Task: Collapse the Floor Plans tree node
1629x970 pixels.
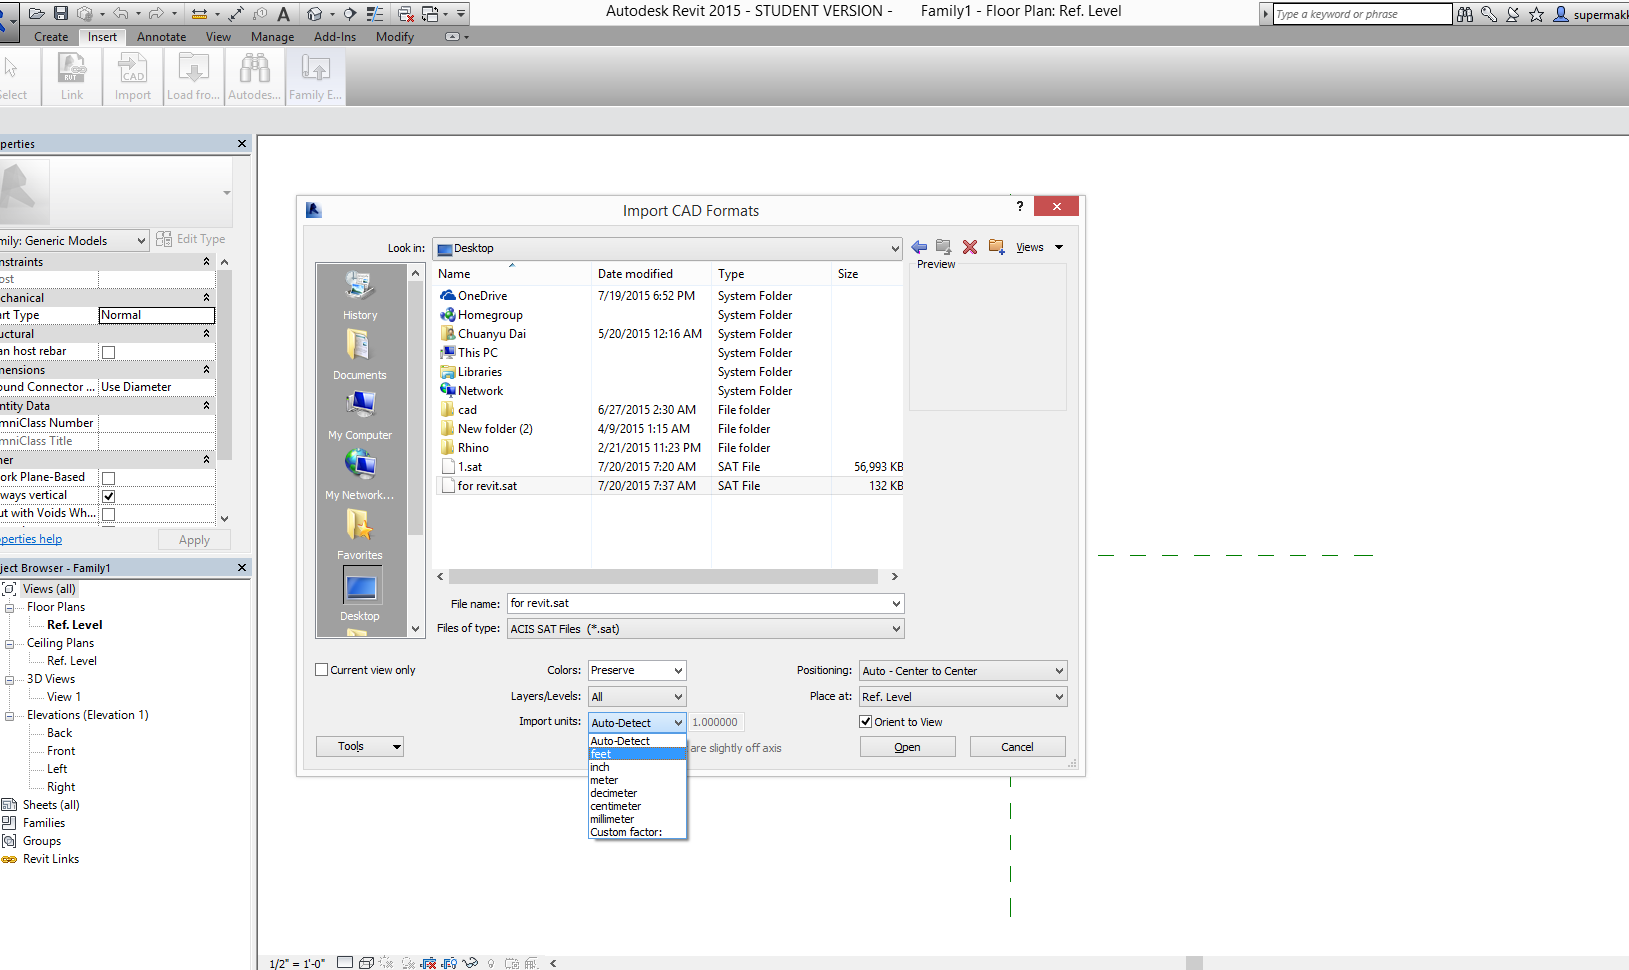Action: click(9, 608)
